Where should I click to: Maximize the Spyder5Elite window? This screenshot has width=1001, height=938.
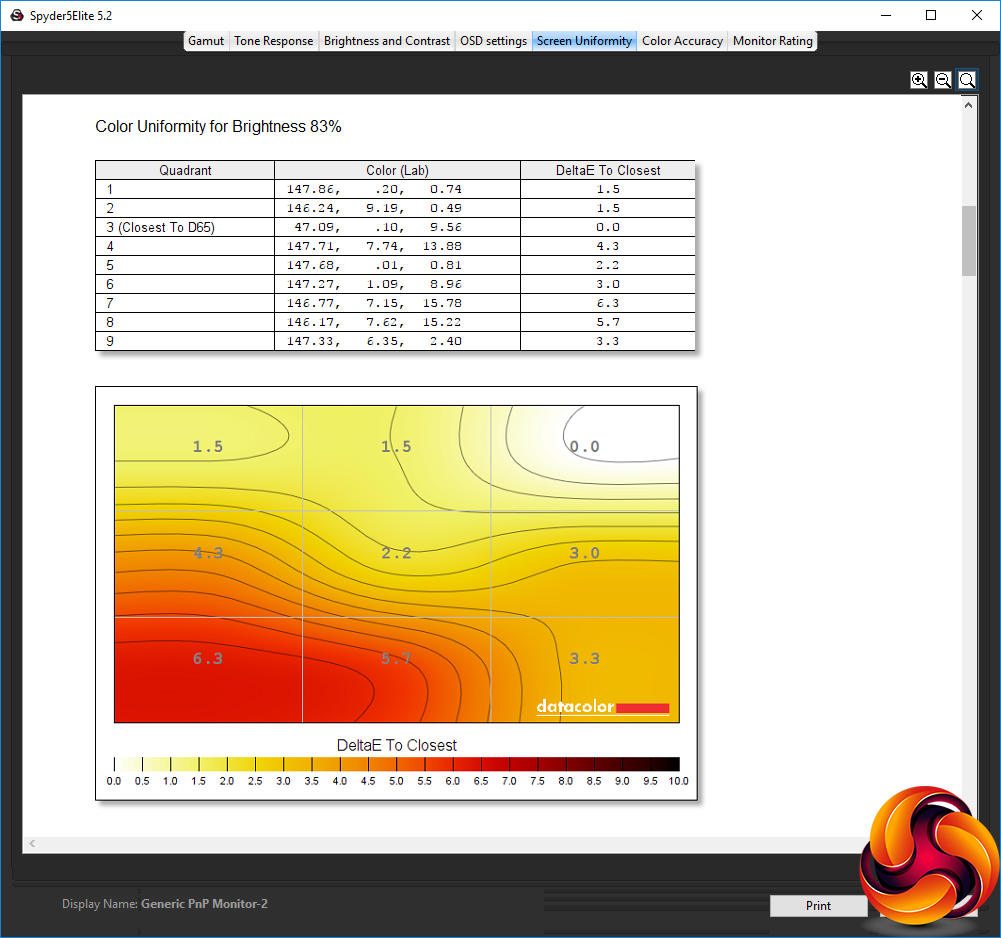click(x=931, y=15)
